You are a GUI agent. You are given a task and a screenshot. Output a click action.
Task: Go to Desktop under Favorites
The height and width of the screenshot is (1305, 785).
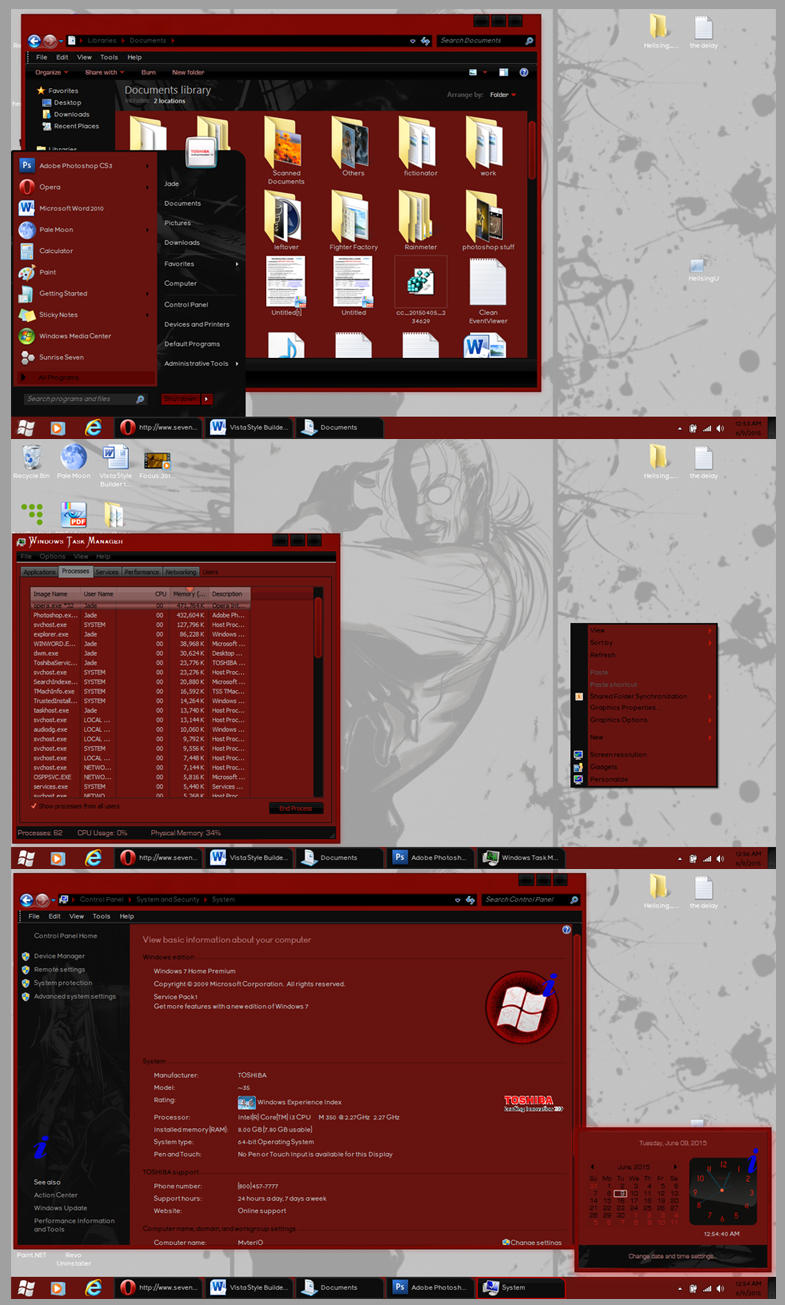[67, 102]
